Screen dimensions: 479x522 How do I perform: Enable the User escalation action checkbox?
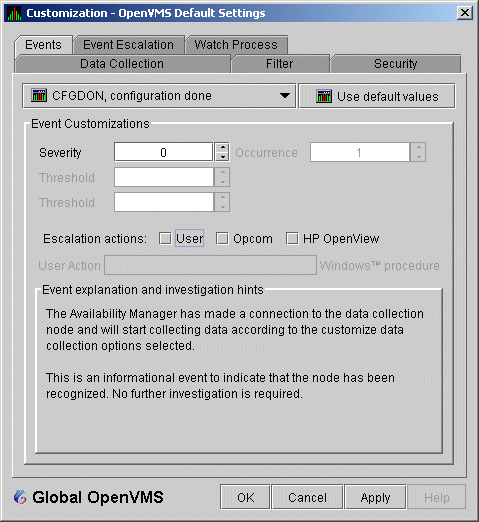[x=165, y=239]
